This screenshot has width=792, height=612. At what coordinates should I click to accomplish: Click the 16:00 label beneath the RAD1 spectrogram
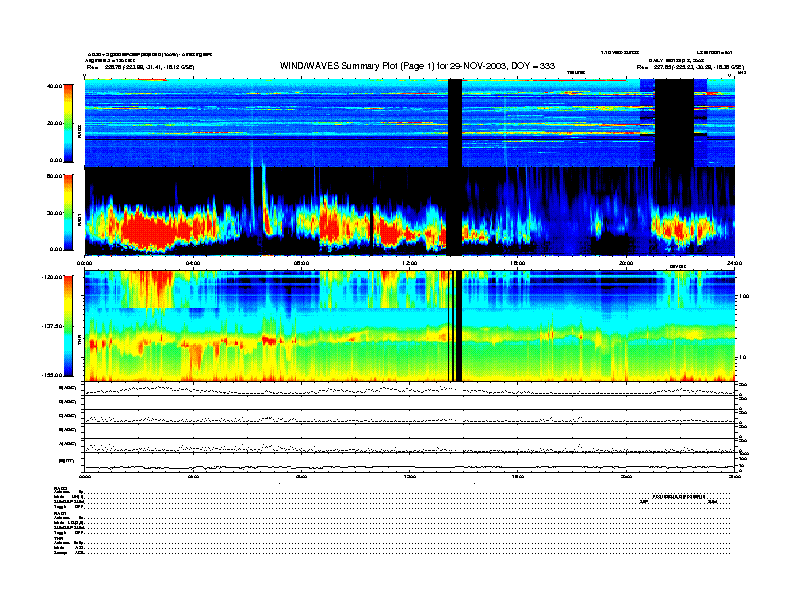(x=518, y=263)
